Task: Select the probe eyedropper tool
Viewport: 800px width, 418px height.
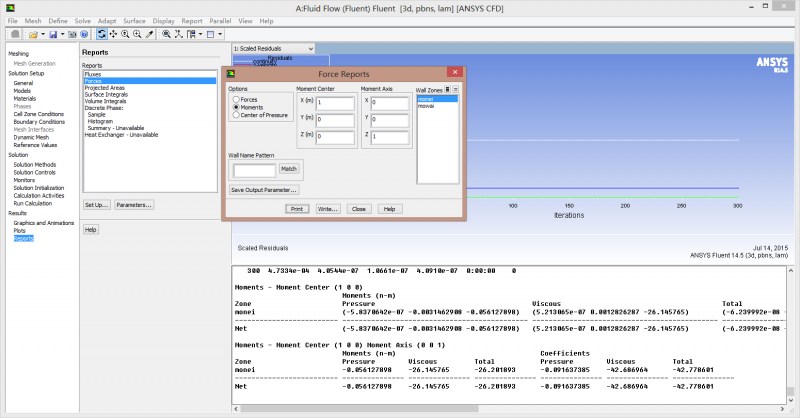Action: pyautogui.click(x=149, y=34)
